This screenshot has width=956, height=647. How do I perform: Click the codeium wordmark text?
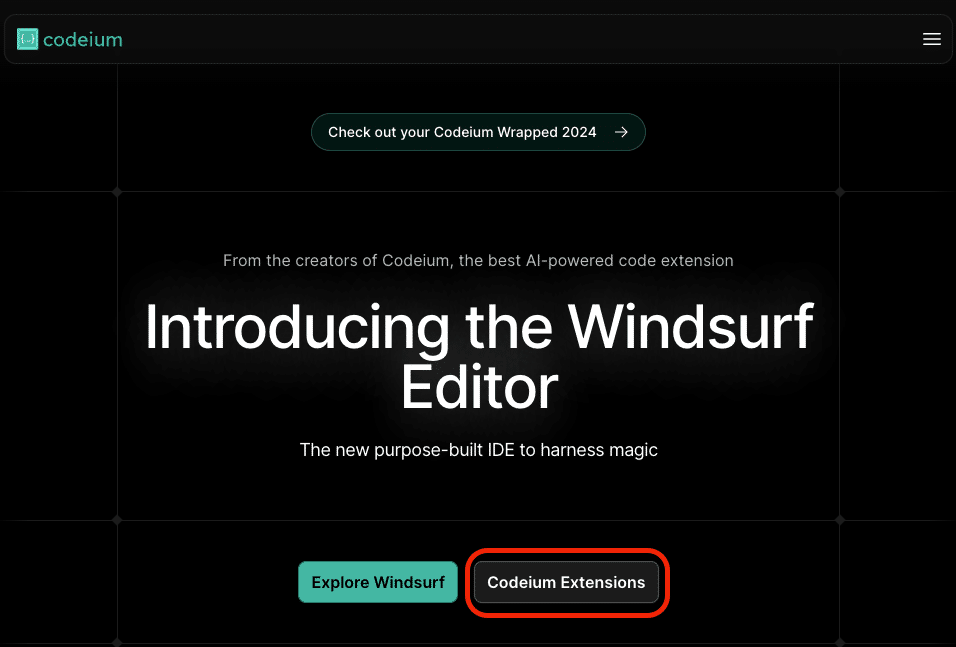click(x=81, y=39)
